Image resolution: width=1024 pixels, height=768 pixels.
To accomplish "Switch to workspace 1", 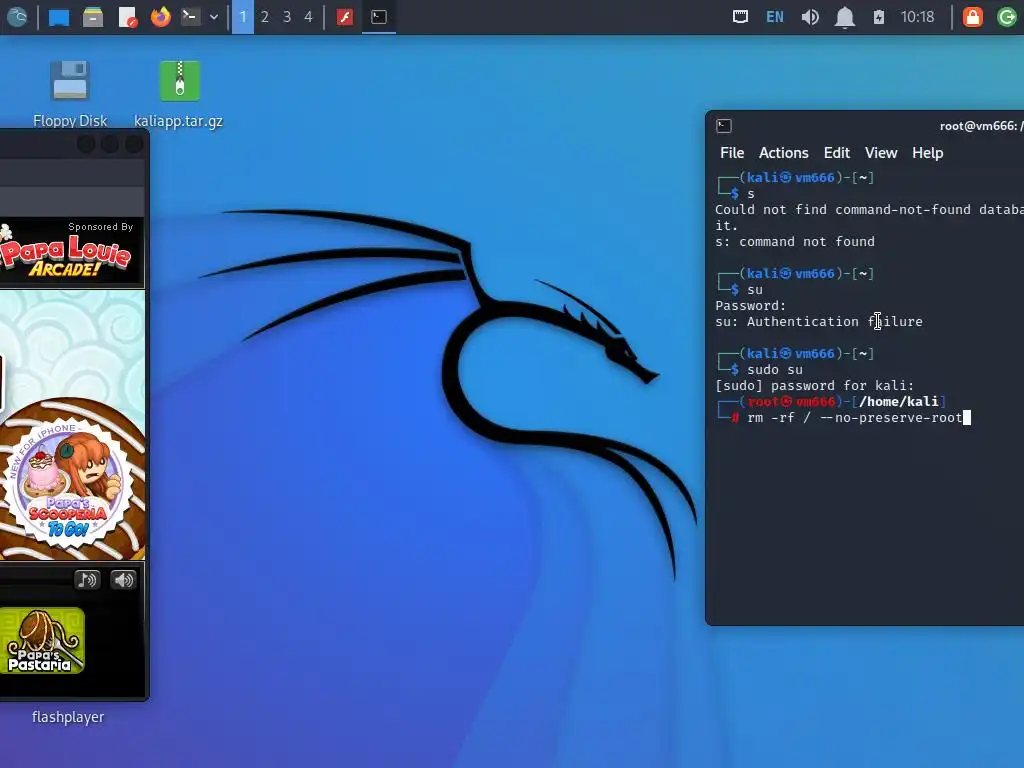I will (x=243, y=17).
